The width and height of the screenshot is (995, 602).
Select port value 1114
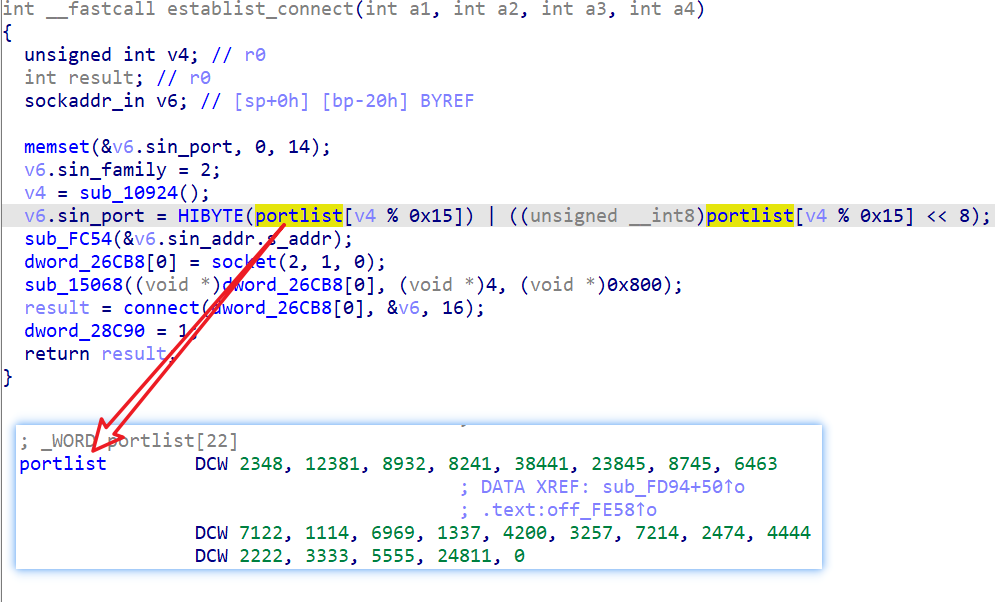327,533
